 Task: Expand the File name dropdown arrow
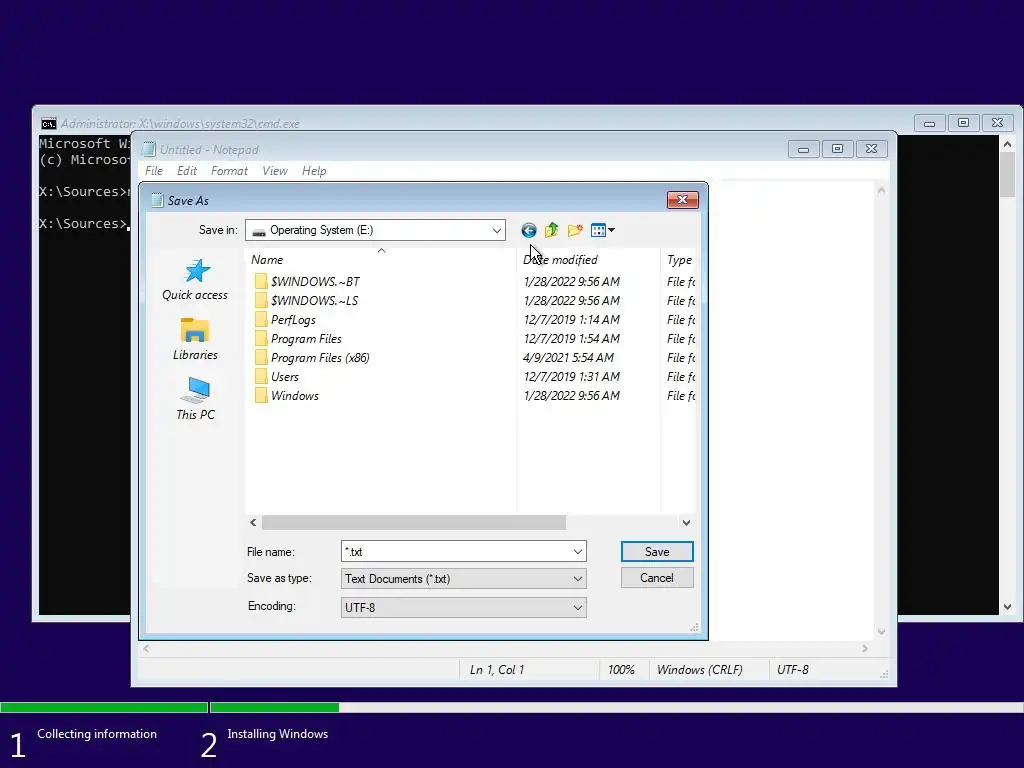[x=578, y=552]
